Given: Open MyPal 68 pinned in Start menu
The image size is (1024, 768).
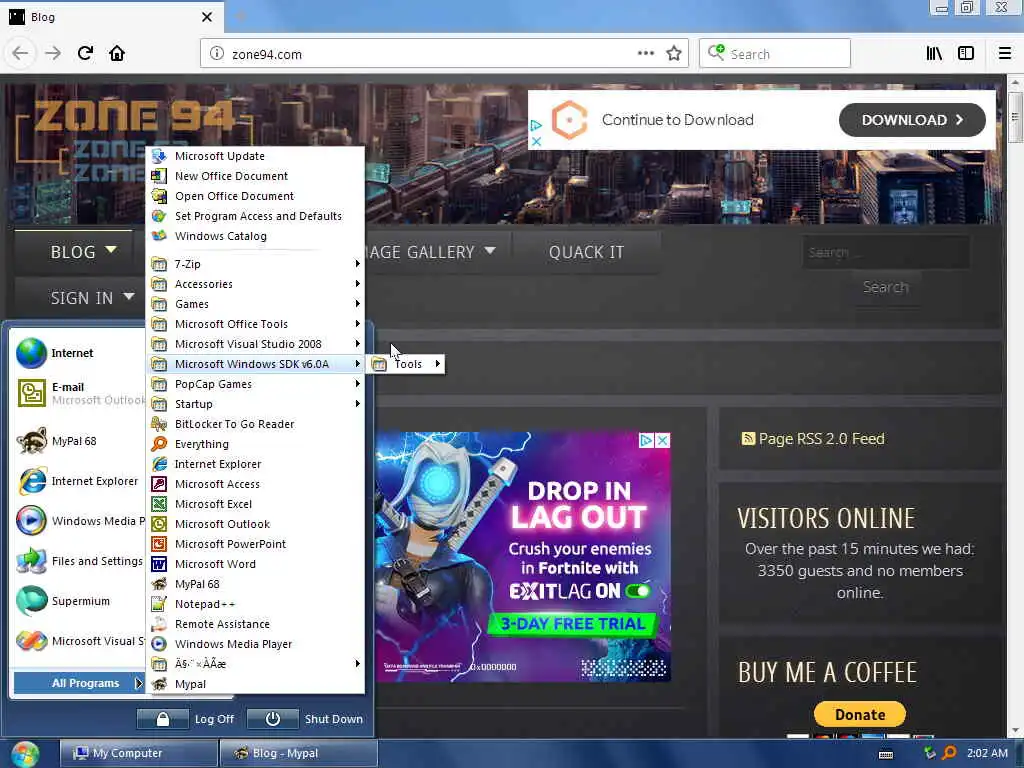Looking at the screenshot, I should click(x=78, y=441).
